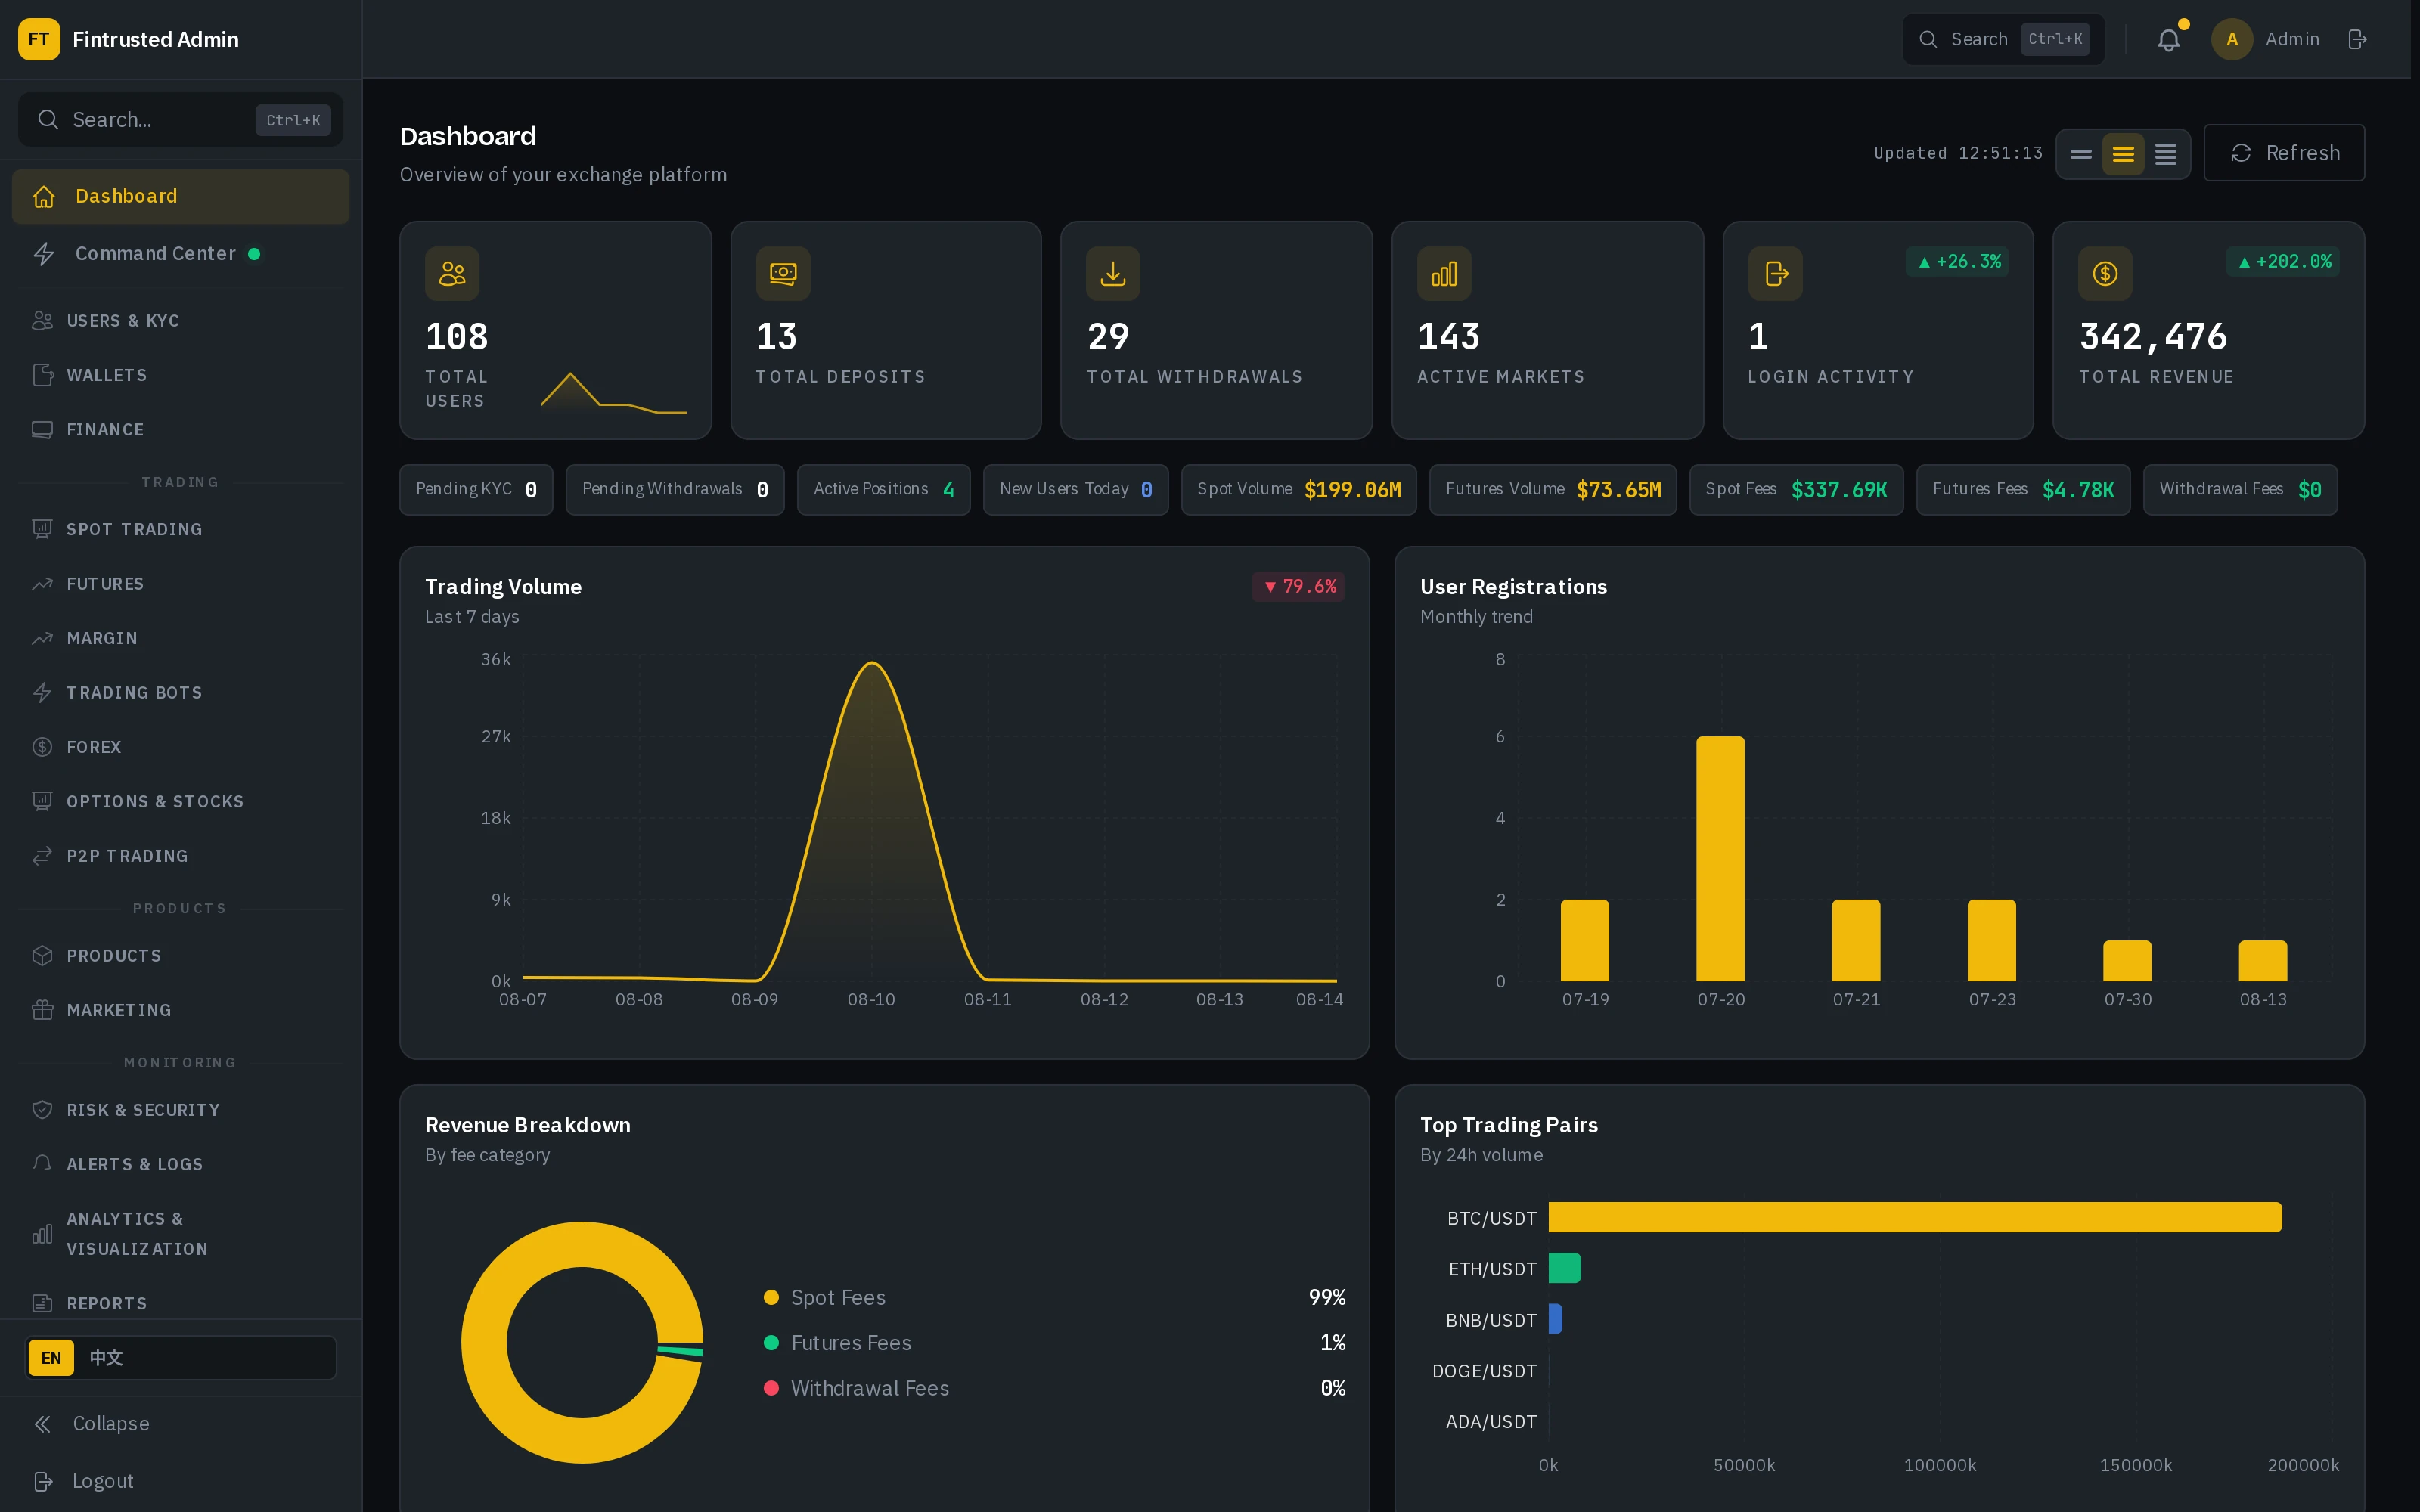
Task: Expand the Options & Stocks section
Action: point(180,802)
